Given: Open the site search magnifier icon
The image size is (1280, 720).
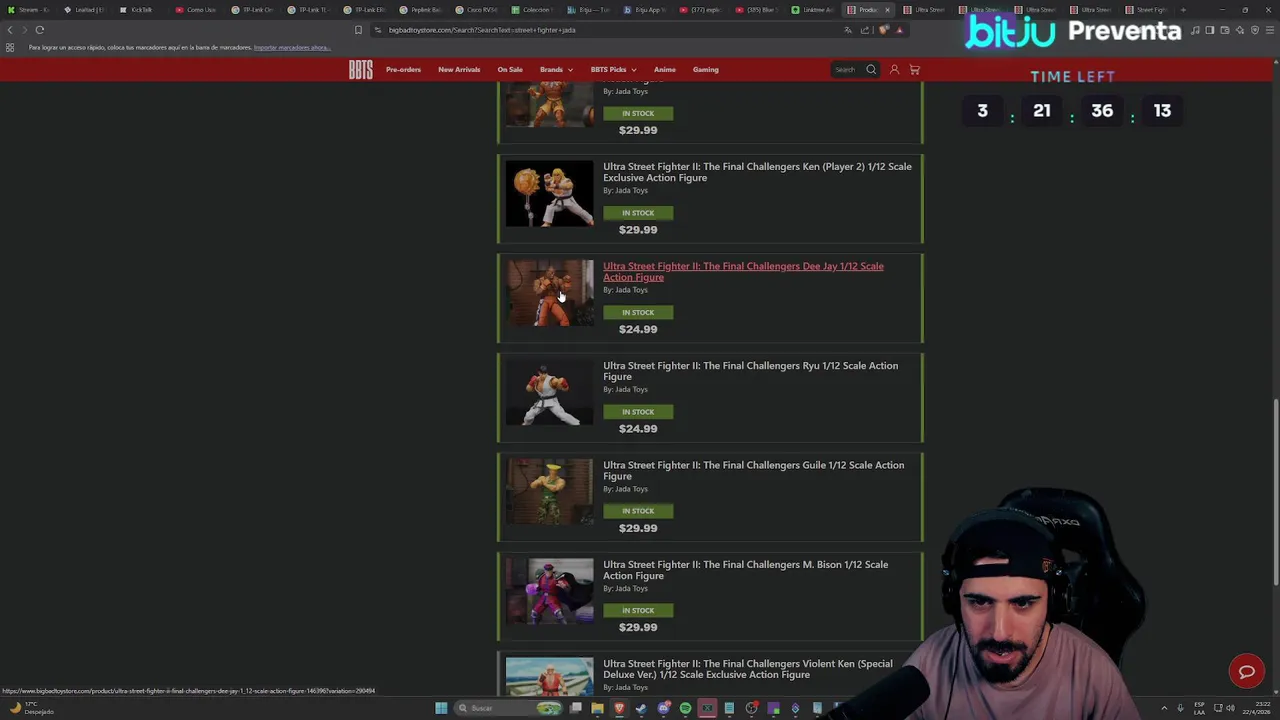Looking at the screenshot, I should click(x=871, y=70).
